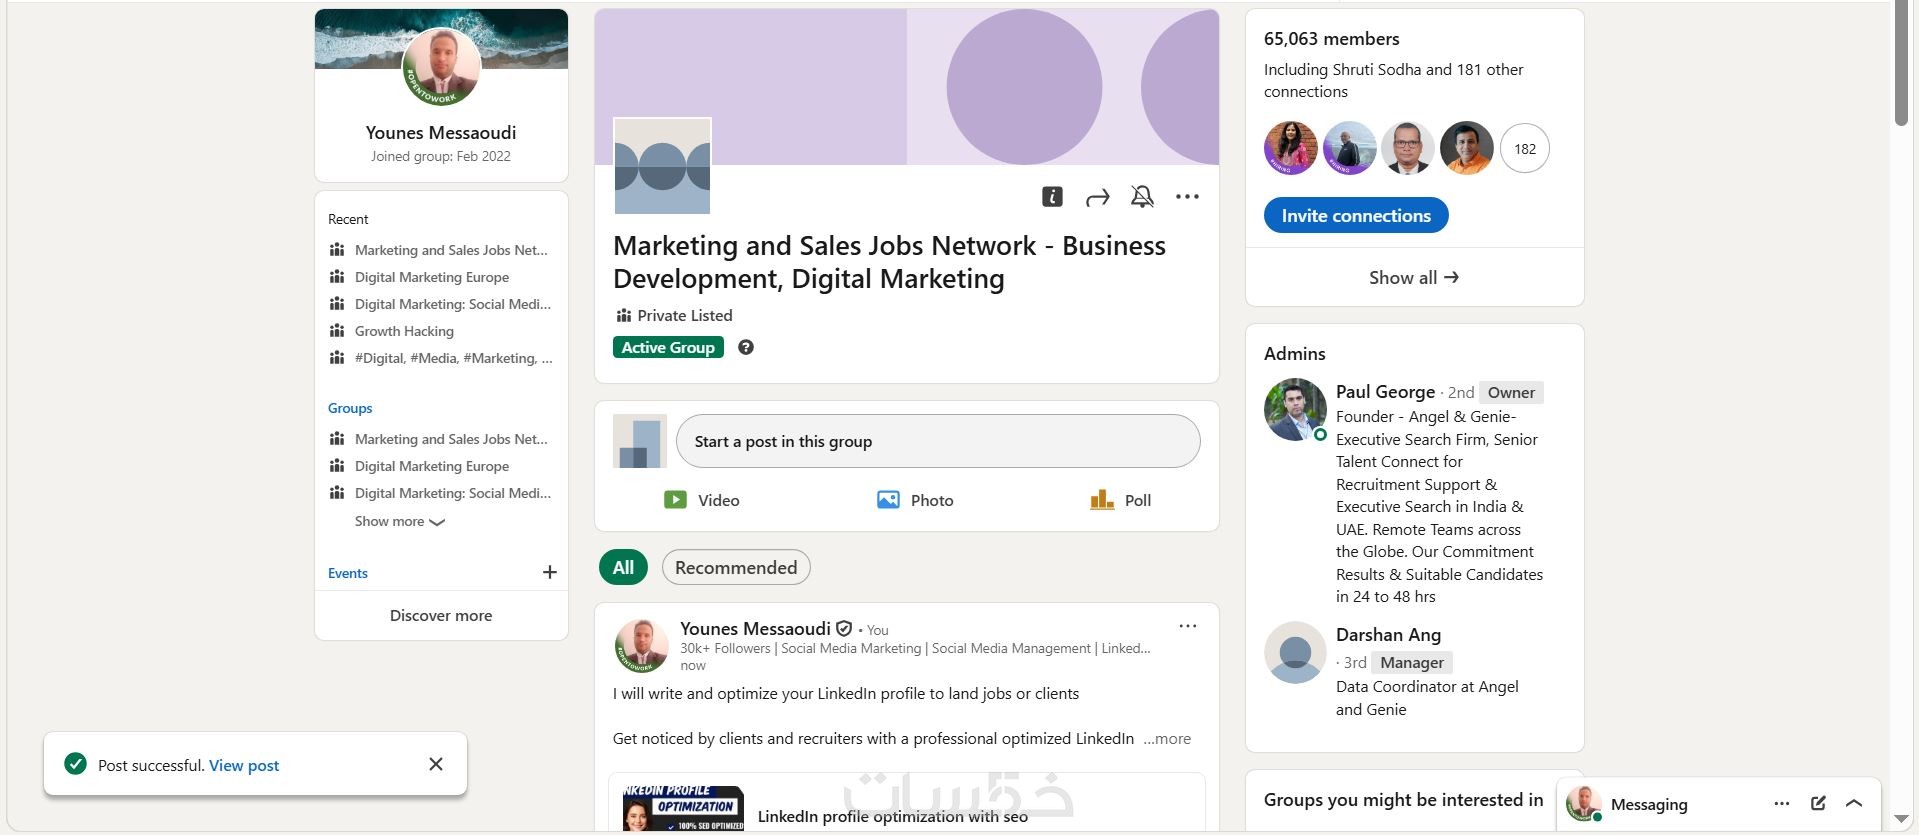Share the group using the arrow icon

pyautogui.click(x=1097, y=197)
